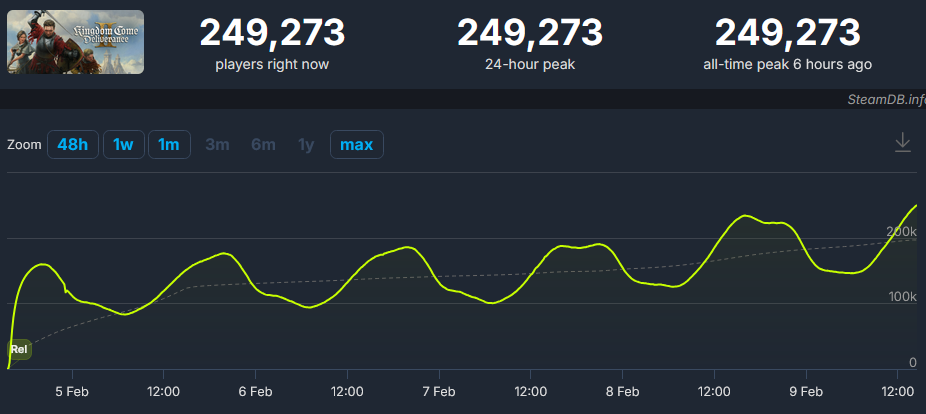Click the Rel release marker on chart

[x=19, y=349]
